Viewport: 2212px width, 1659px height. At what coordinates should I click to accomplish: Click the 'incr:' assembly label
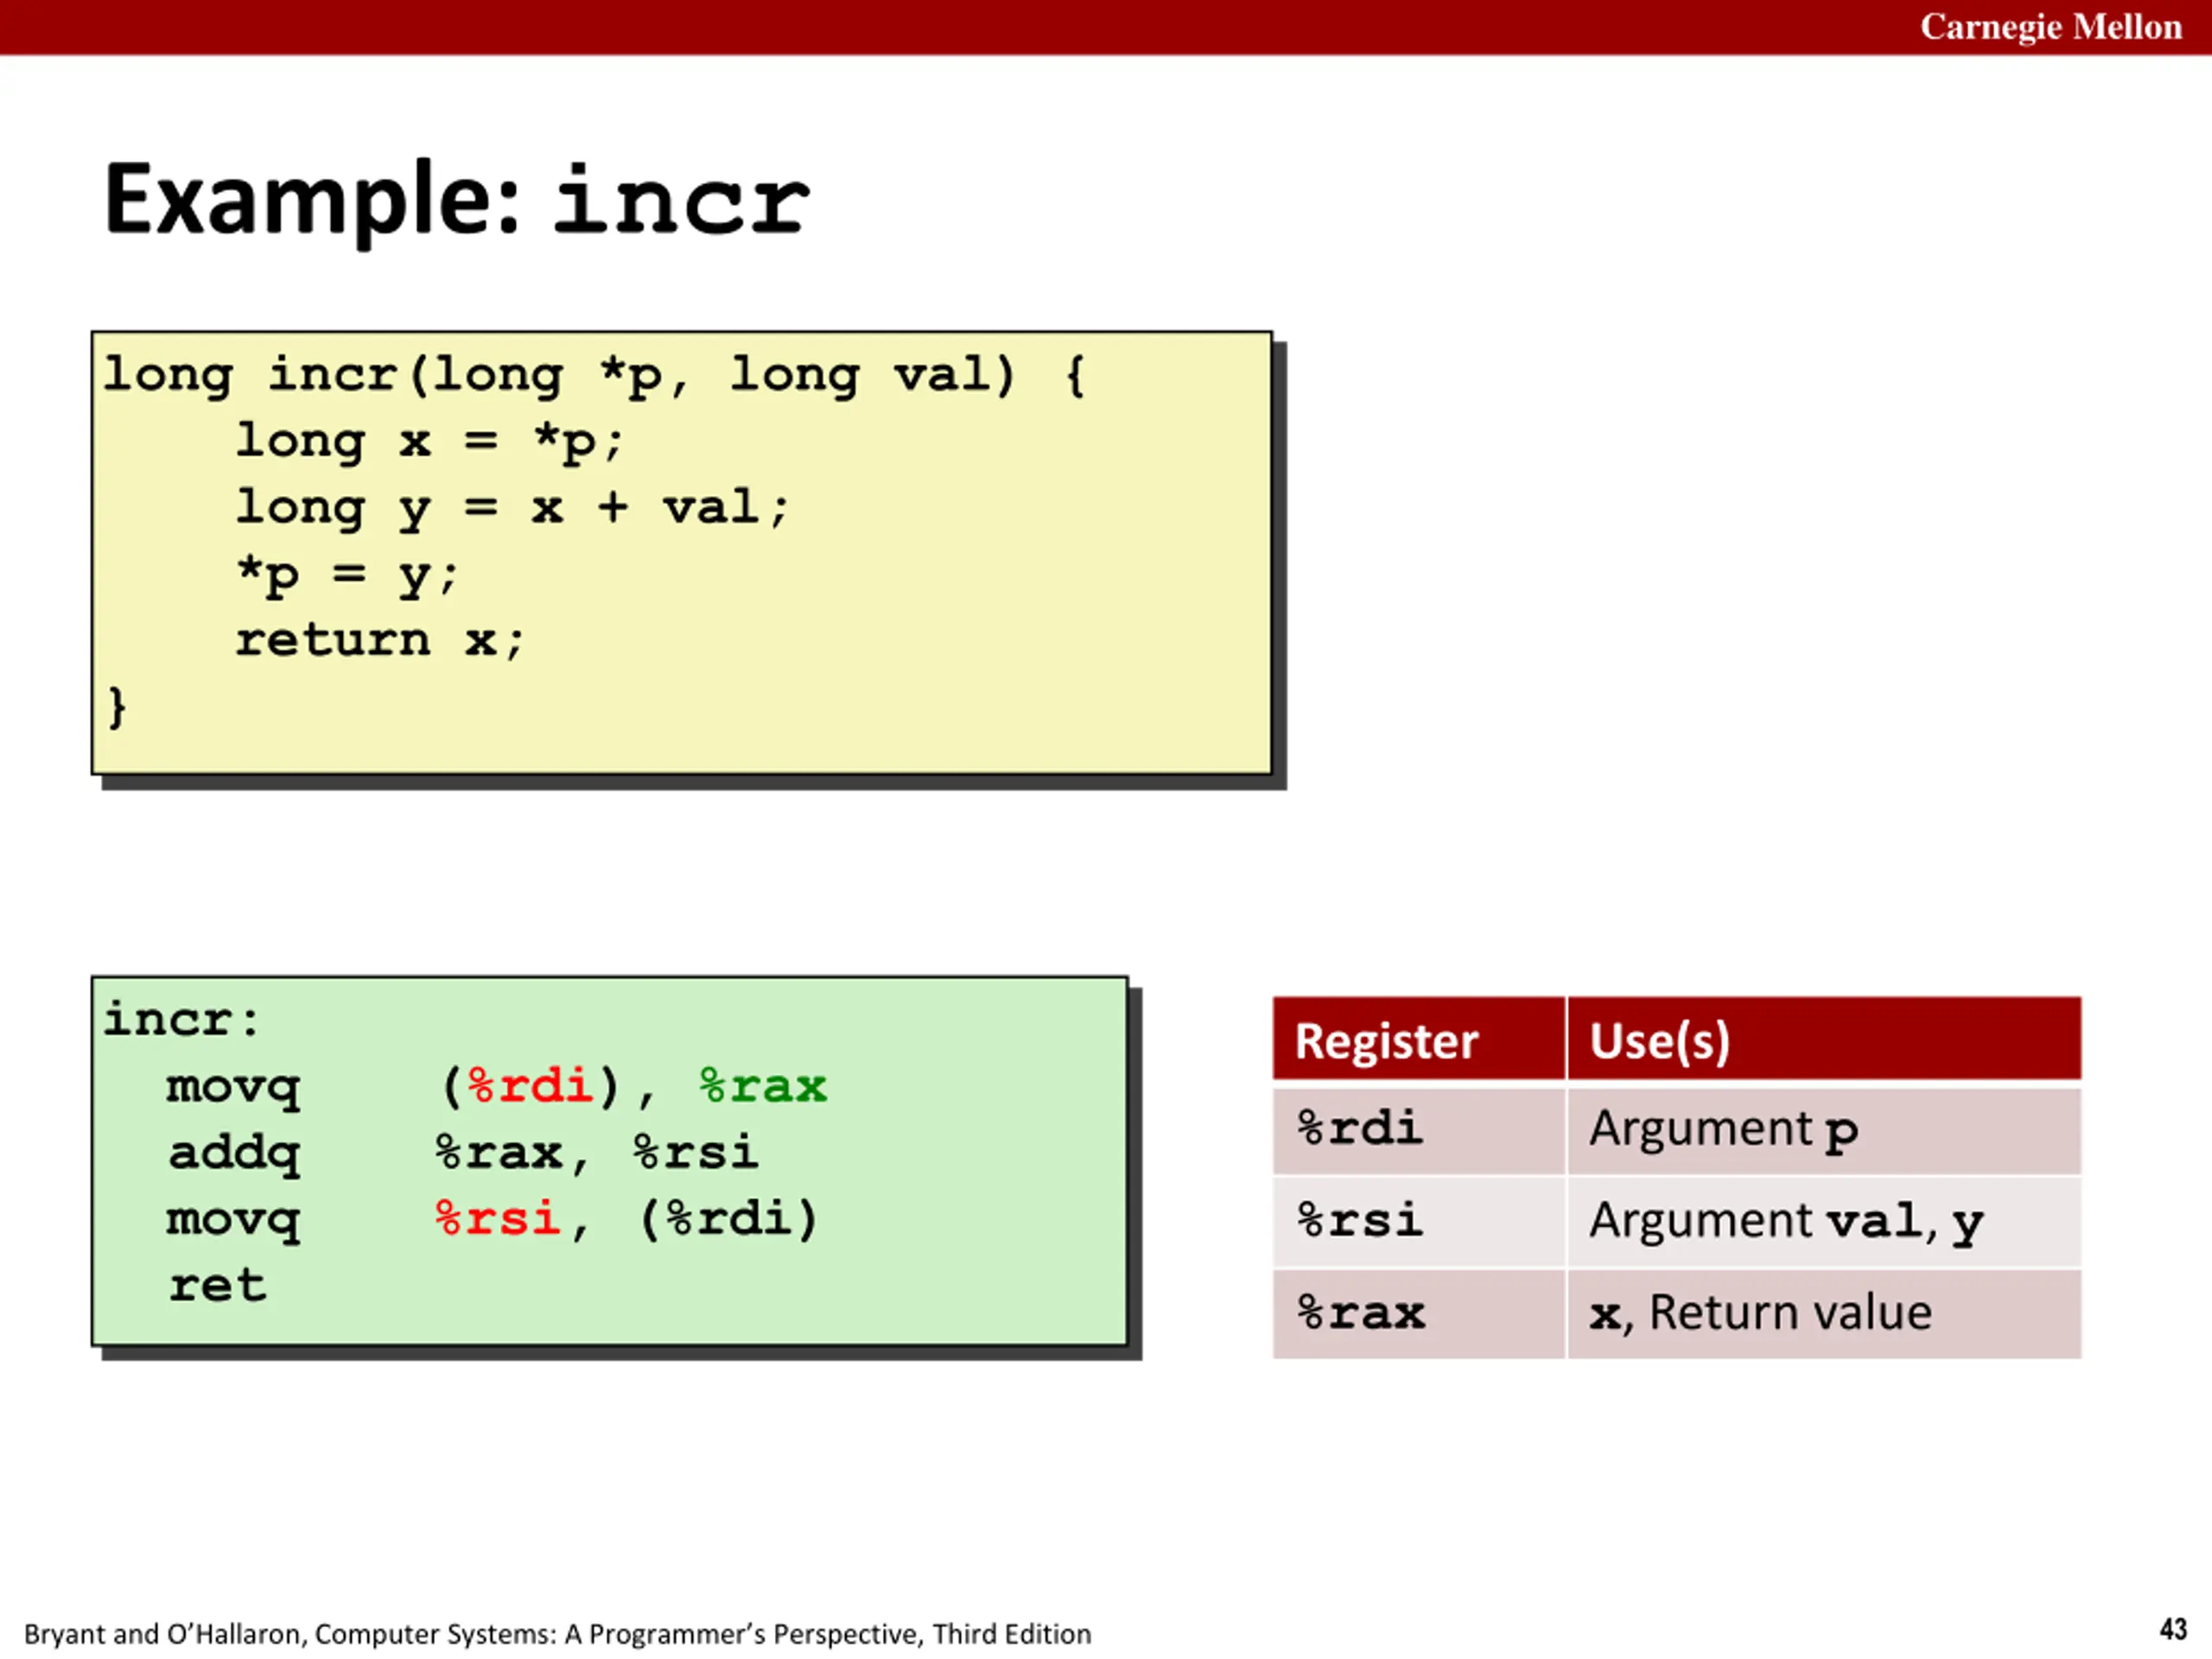pyautogui.click(x=181, y=1020)
